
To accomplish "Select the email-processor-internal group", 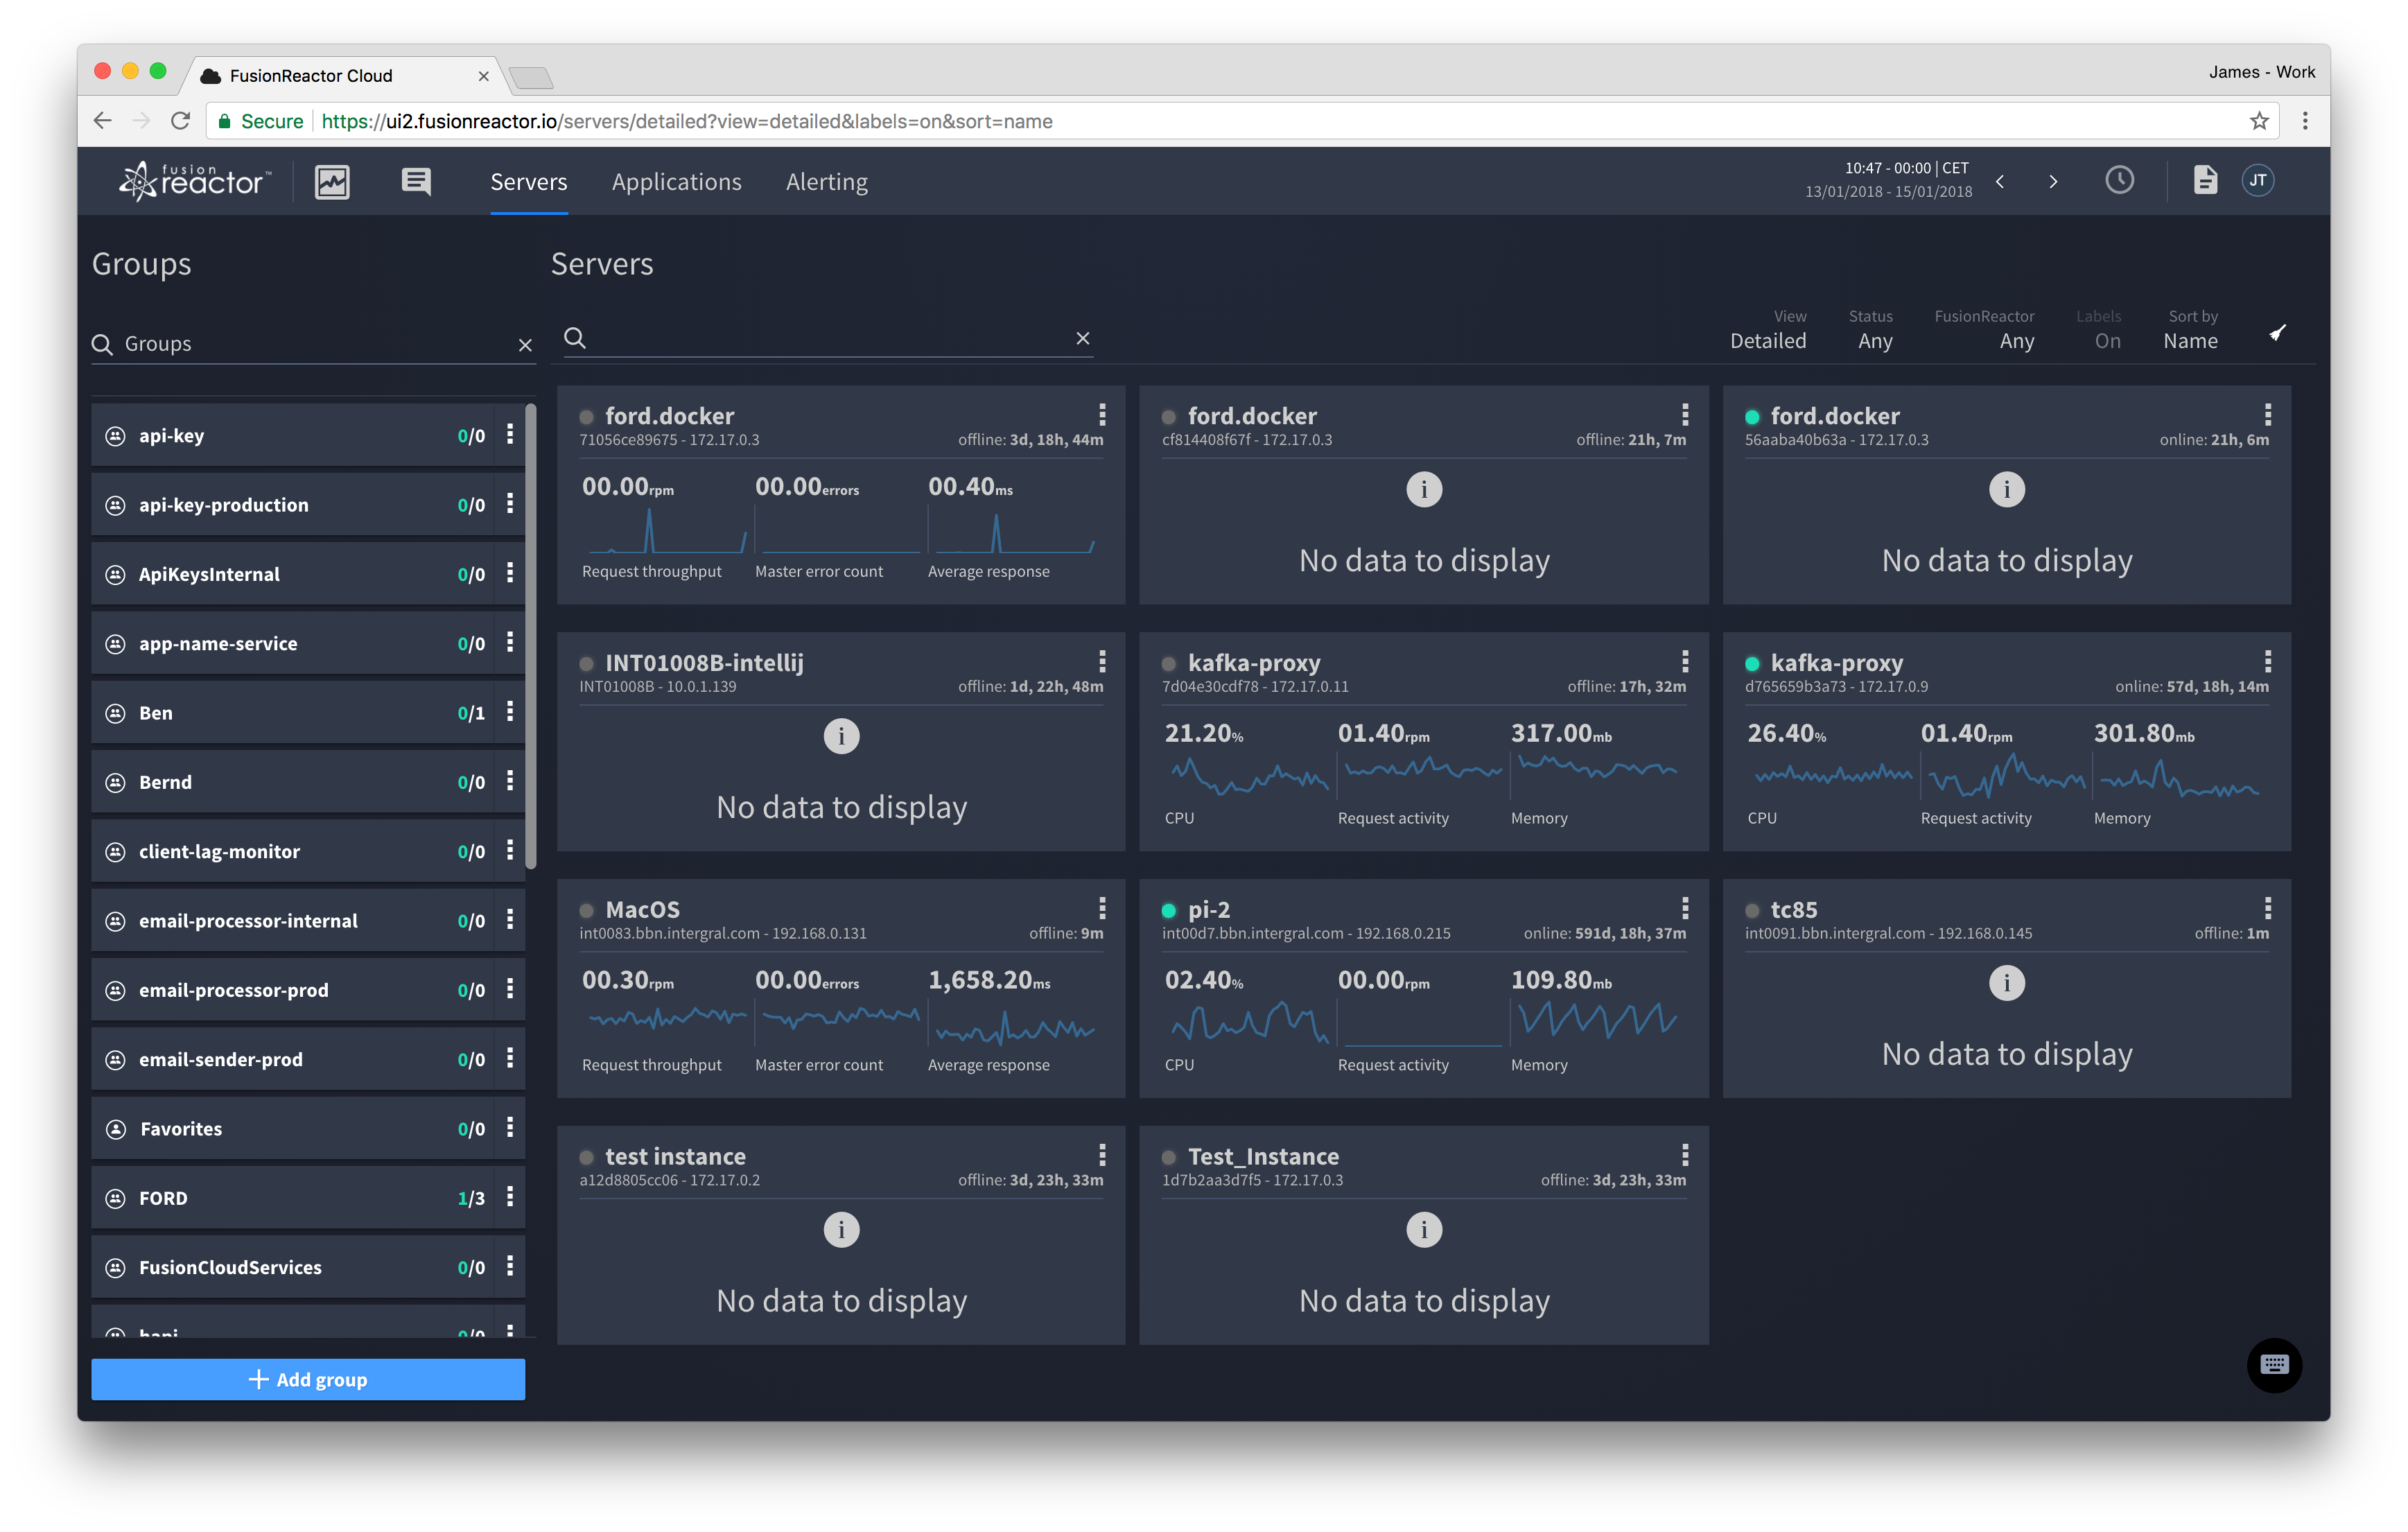I will (307, 920).
